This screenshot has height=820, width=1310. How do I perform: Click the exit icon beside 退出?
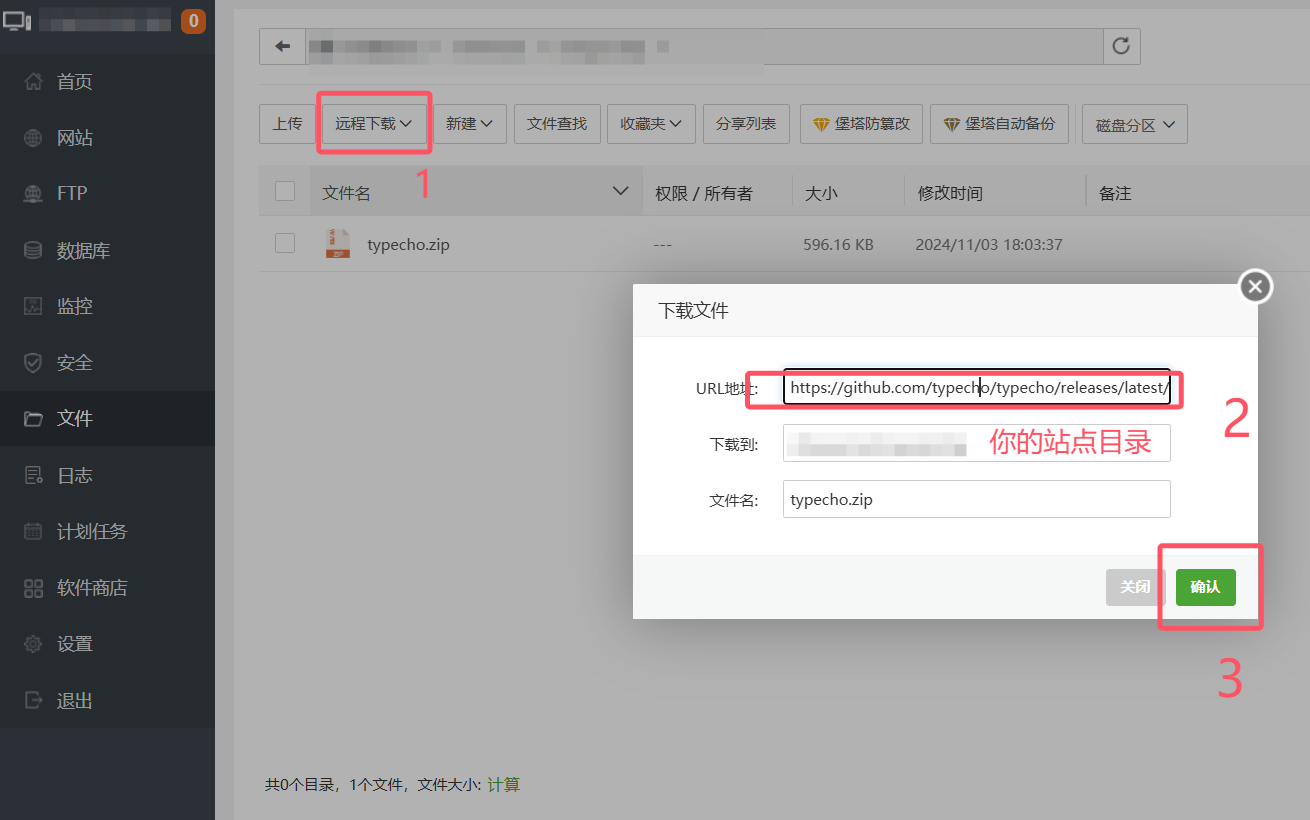pyautogui.click(x=34, y=700)
